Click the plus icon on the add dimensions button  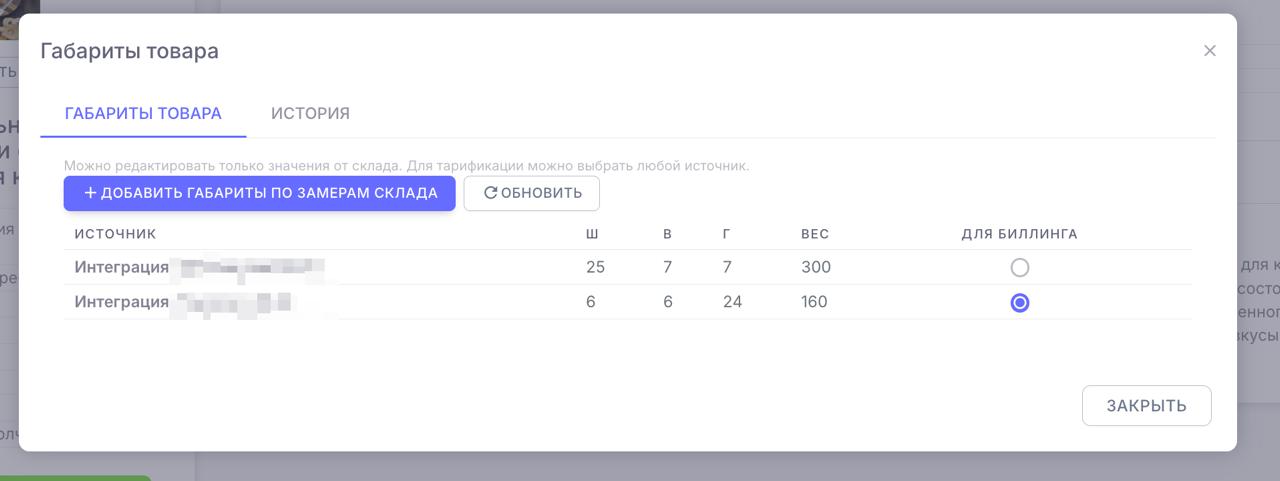(90, 194)
